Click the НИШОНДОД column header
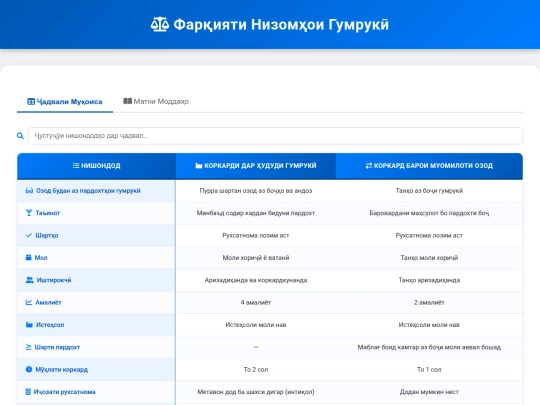This screenshot has width=540, height=405. (96, 166)
